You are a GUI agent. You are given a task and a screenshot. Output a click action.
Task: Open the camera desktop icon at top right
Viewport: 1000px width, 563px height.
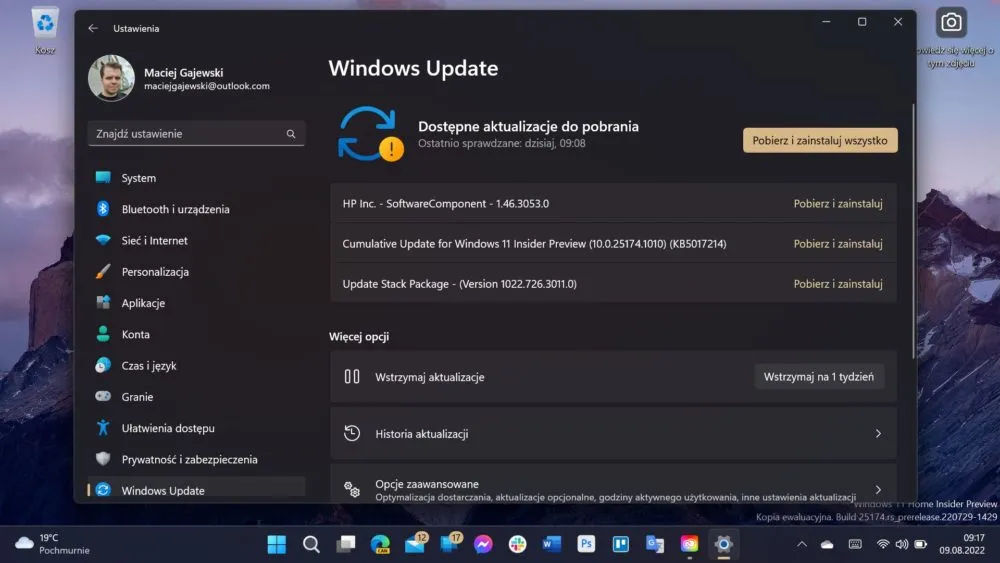click(x=951, y=22)
